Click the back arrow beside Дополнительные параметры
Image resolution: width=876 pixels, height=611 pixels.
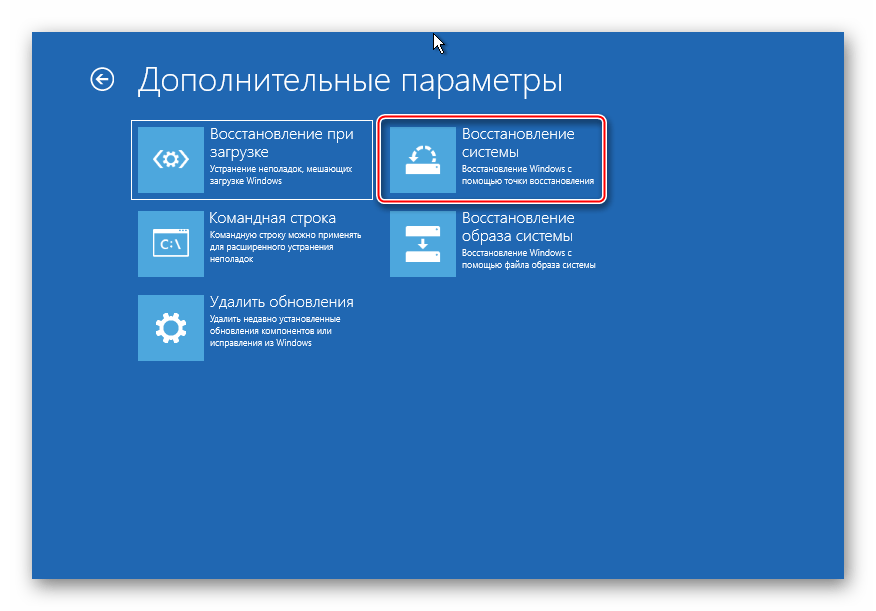102,80
